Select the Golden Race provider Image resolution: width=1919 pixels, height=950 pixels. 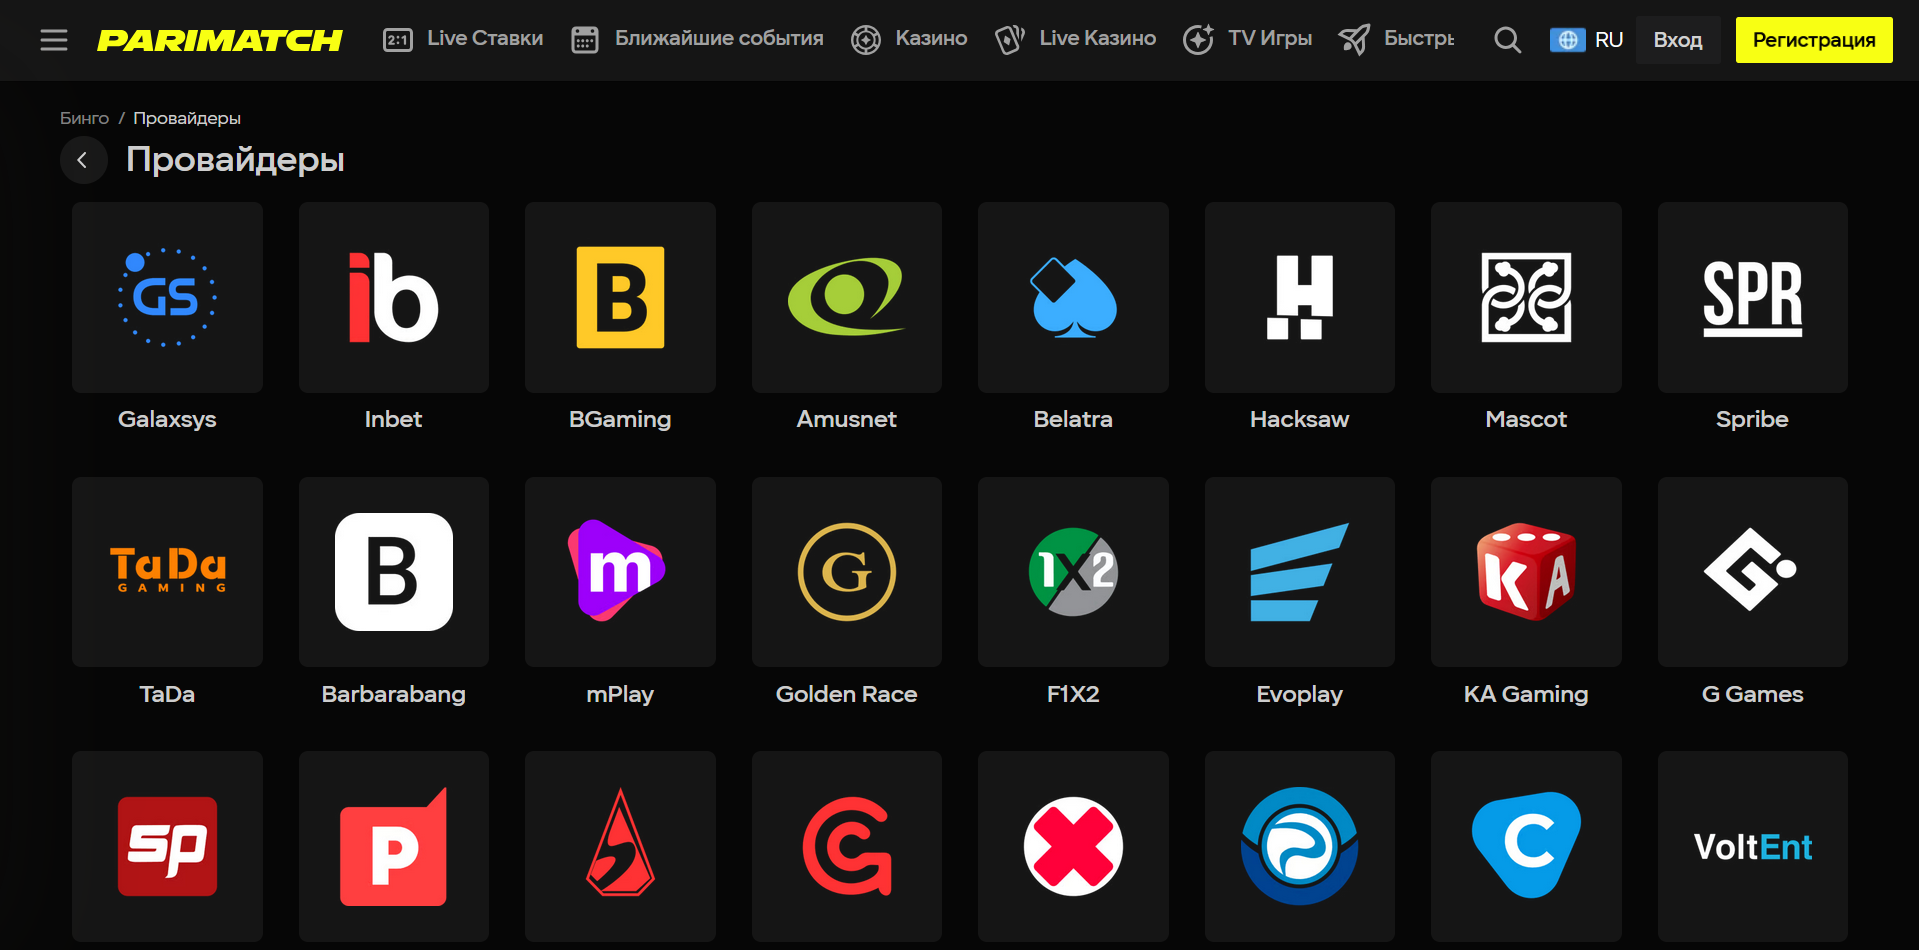coord(846,572)
